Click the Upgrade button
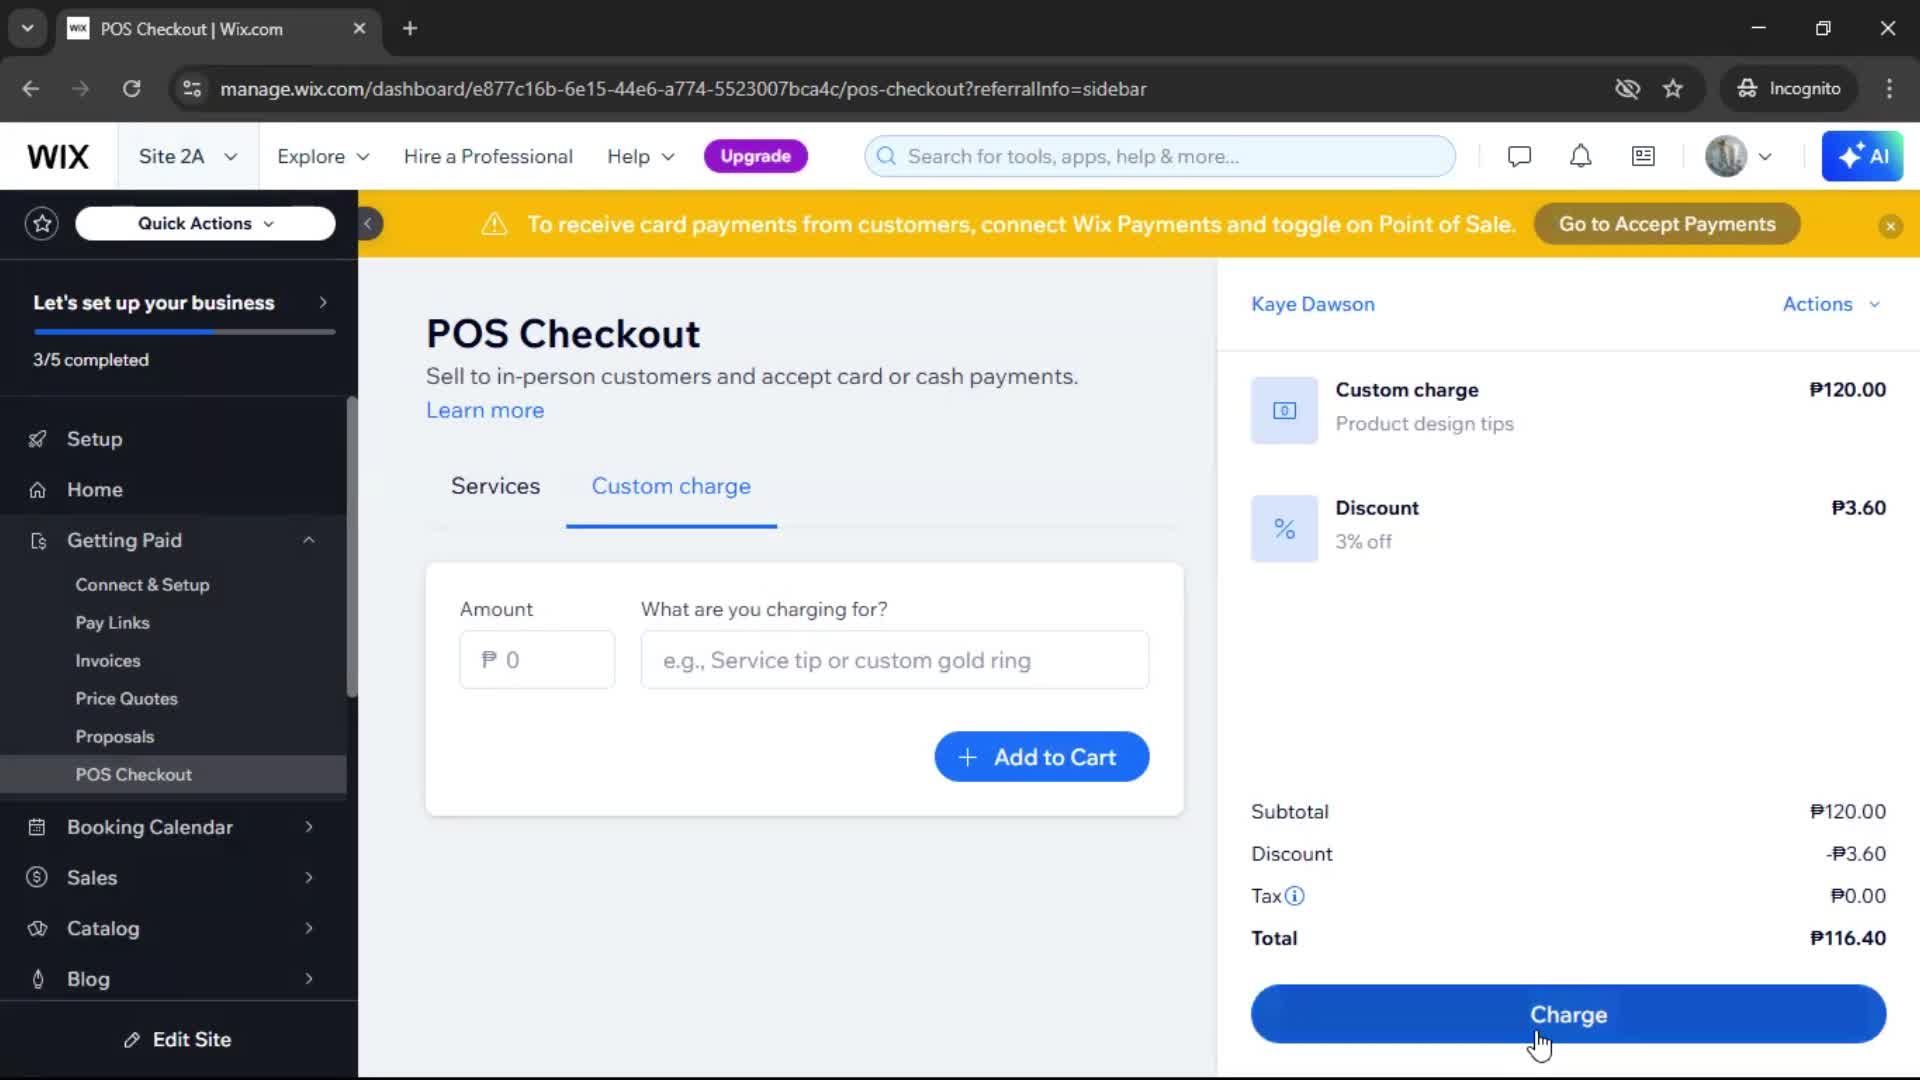This screenshot has height=1080, width=1920. tap(755, 156)
